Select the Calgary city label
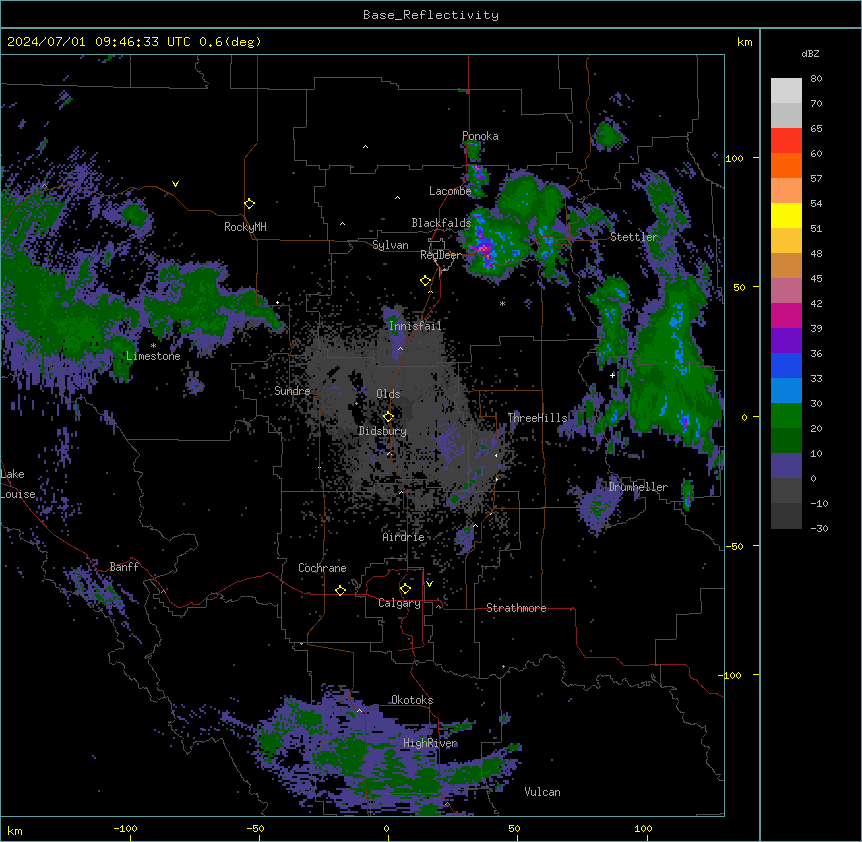Image resolution: width=862 pixels, height=842 pixels. click(x=399, y=603)
